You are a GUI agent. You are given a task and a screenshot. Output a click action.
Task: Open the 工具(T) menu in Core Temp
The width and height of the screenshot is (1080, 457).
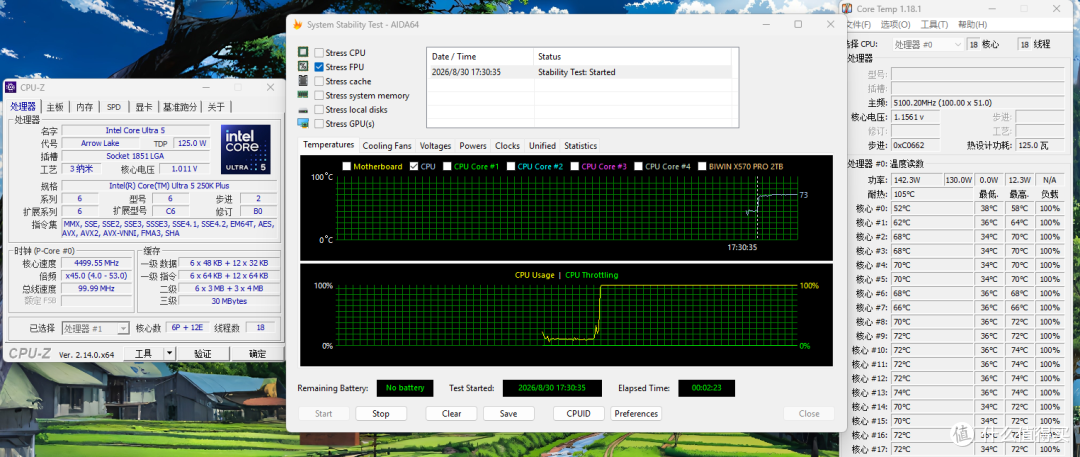click(934, 25)
